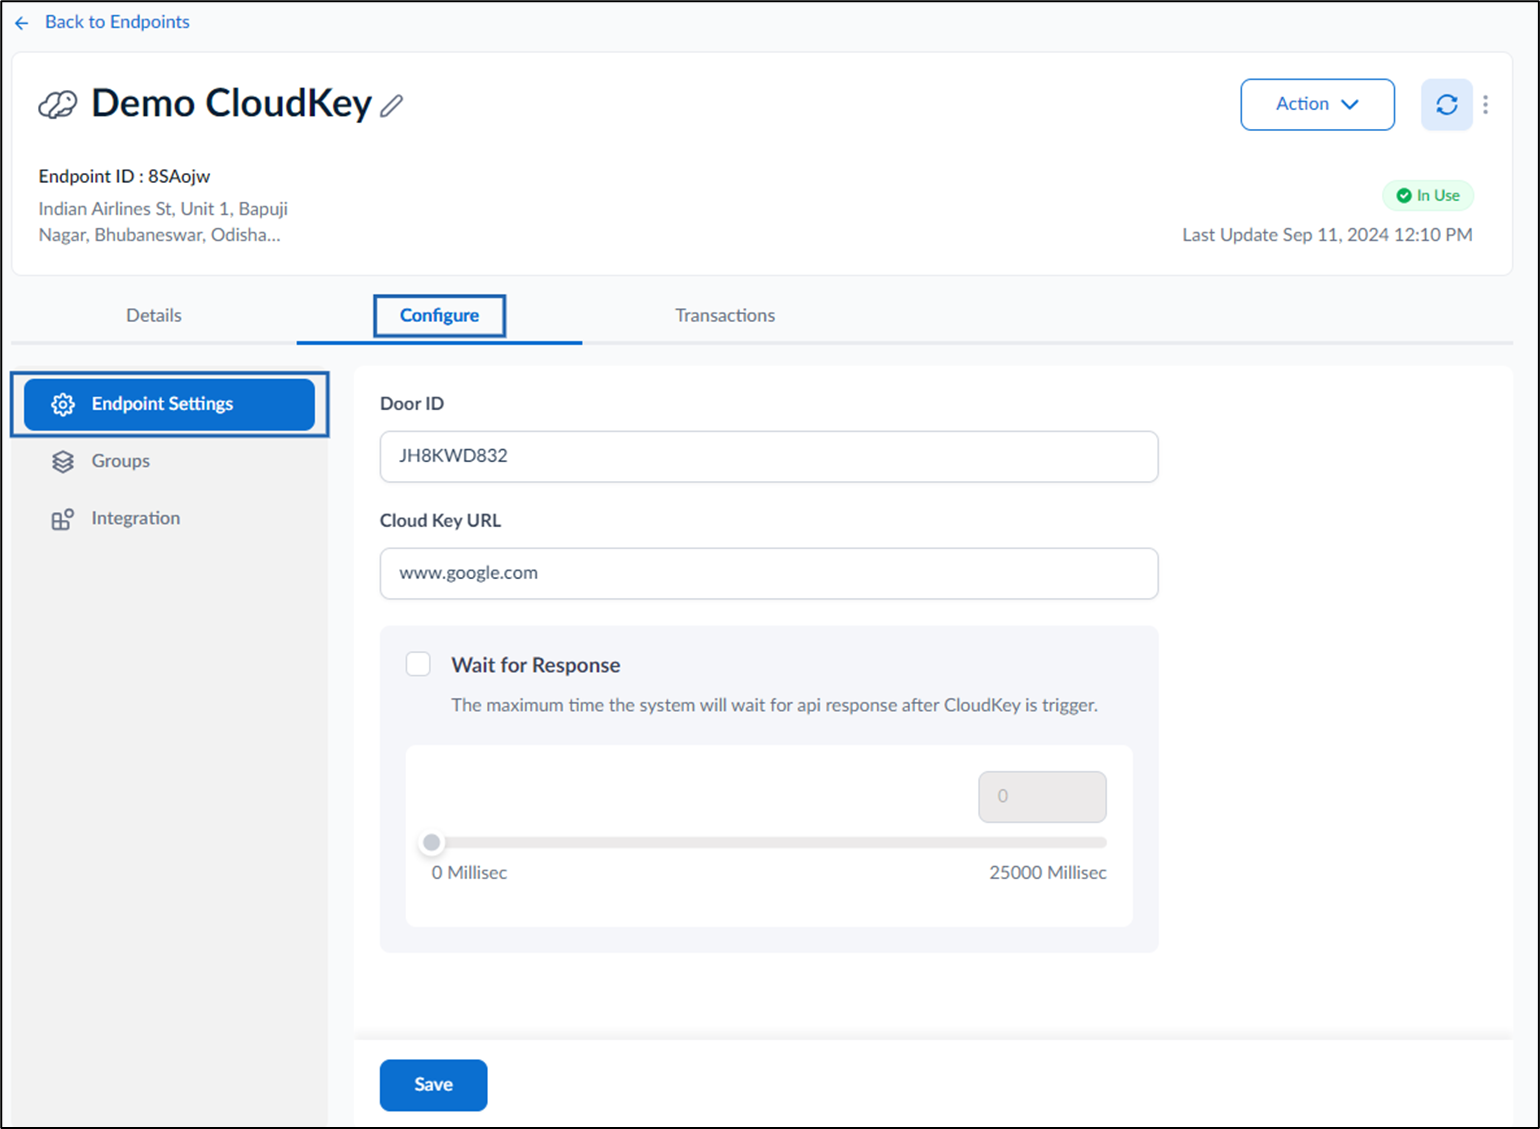Click the Cloud Key URL field label
Screen dimensions: 1540x1129
coord(440,521)
